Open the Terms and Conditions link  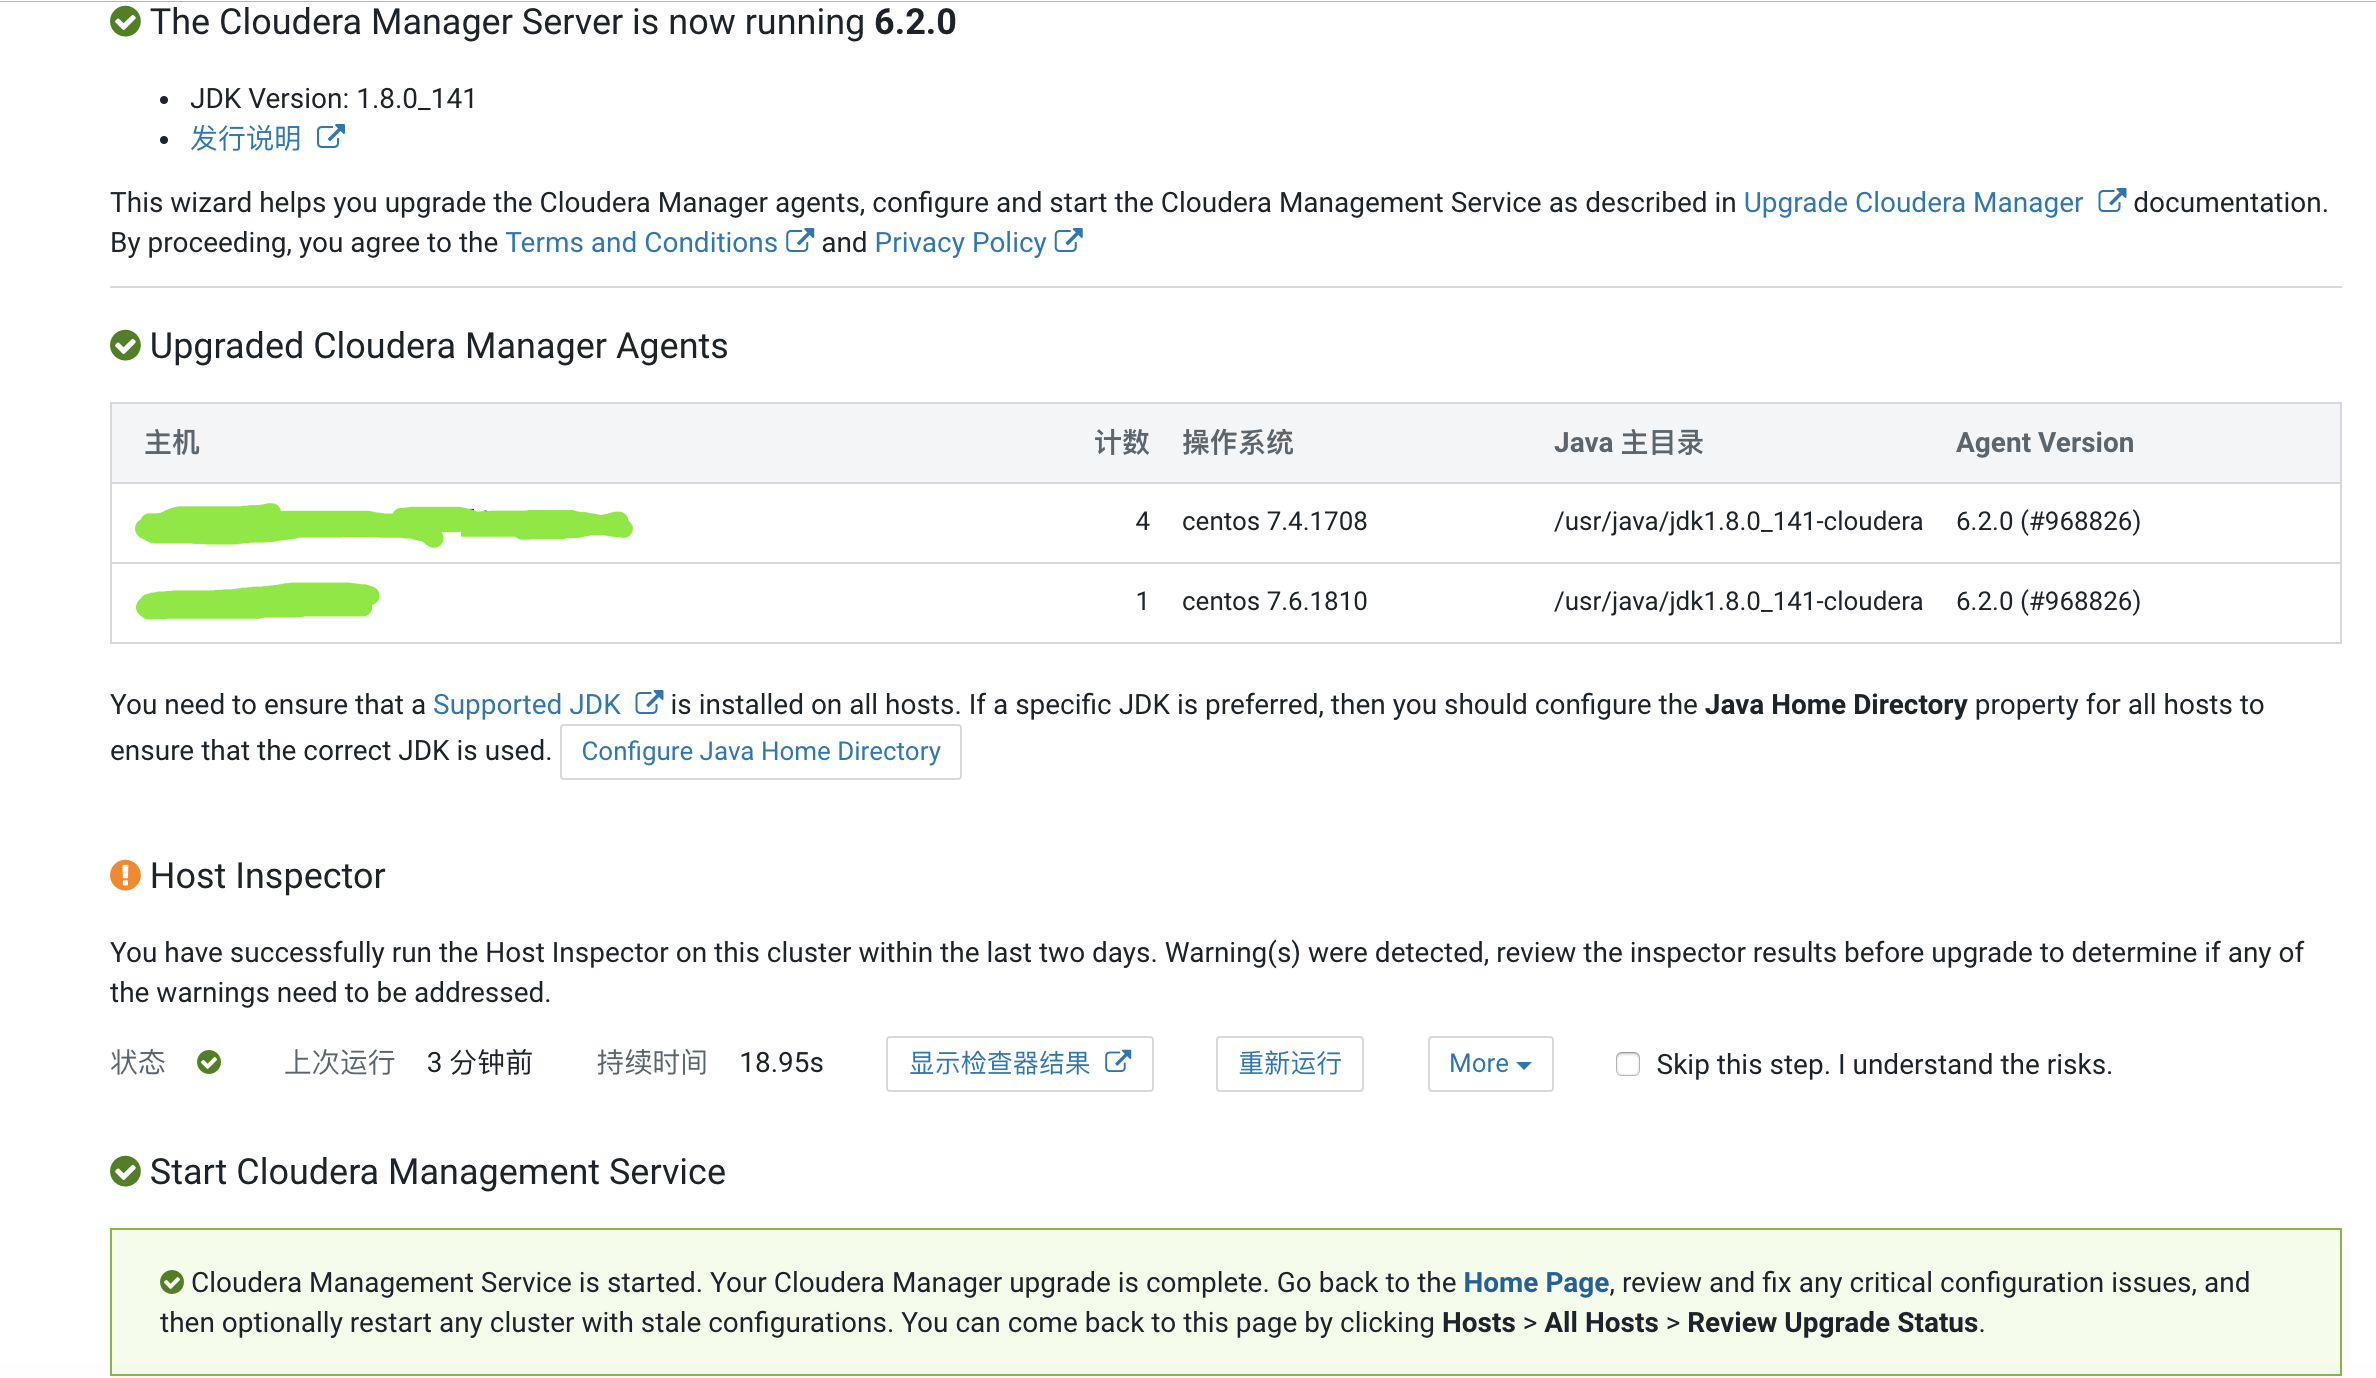tap(641, 242)
